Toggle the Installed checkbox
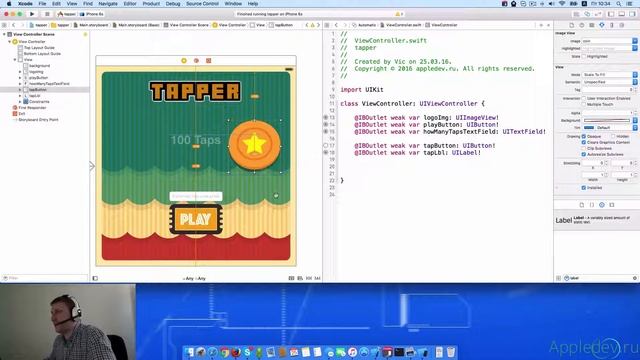Viewport: 640px width, 360px height. pos(584,188)
